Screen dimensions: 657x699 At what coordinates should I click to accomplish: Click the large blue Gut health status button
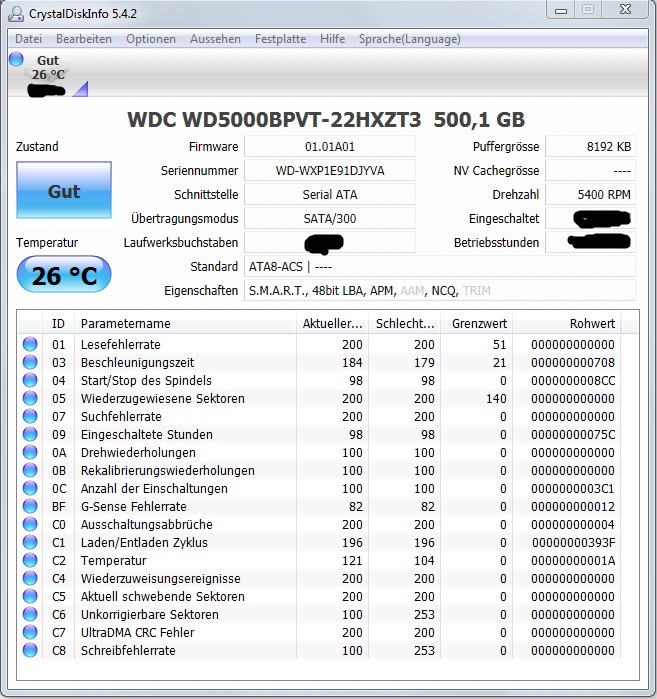click(64, 190)
